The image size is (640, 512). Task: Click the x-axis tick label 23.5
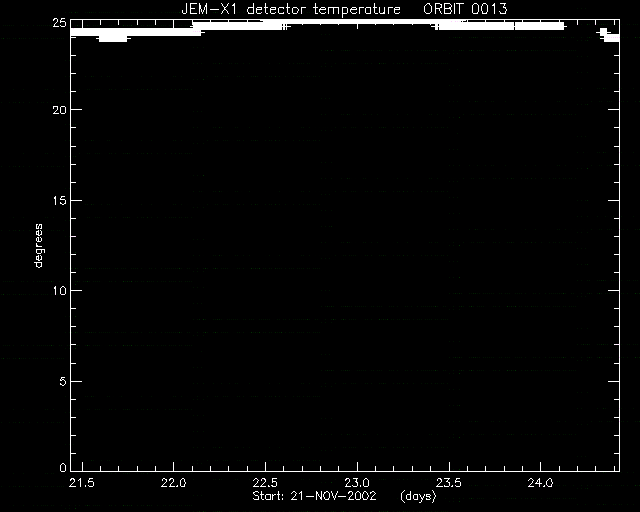(449, 483)
